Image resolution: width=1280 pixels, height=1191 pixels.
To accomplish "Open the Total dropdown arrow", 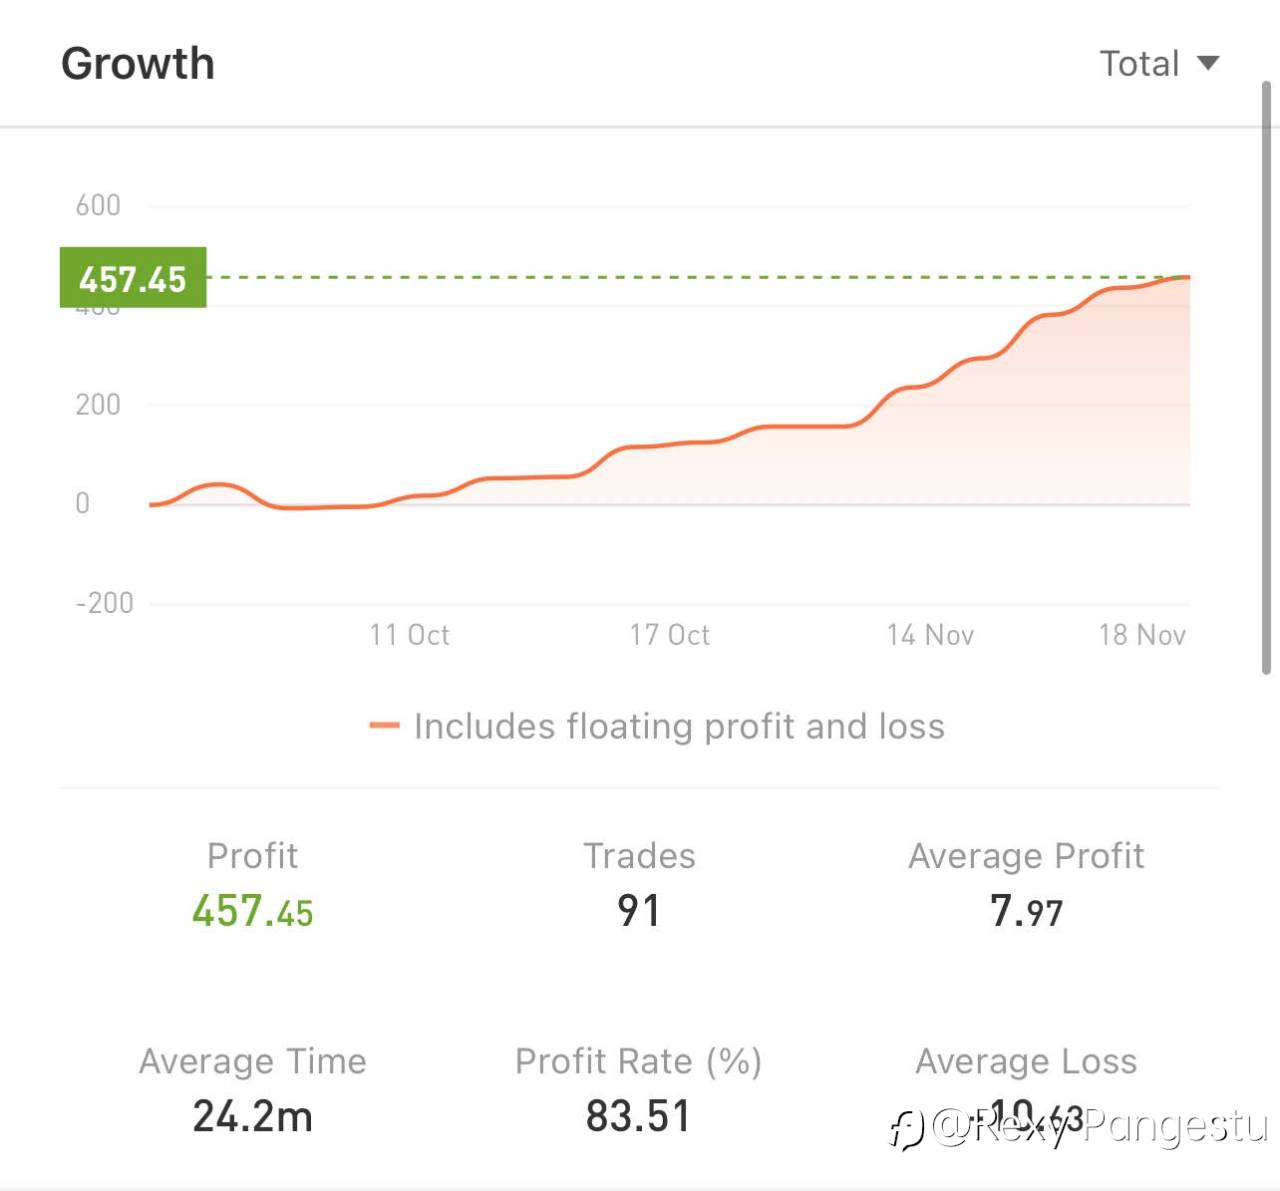I will pos(1208,63).
